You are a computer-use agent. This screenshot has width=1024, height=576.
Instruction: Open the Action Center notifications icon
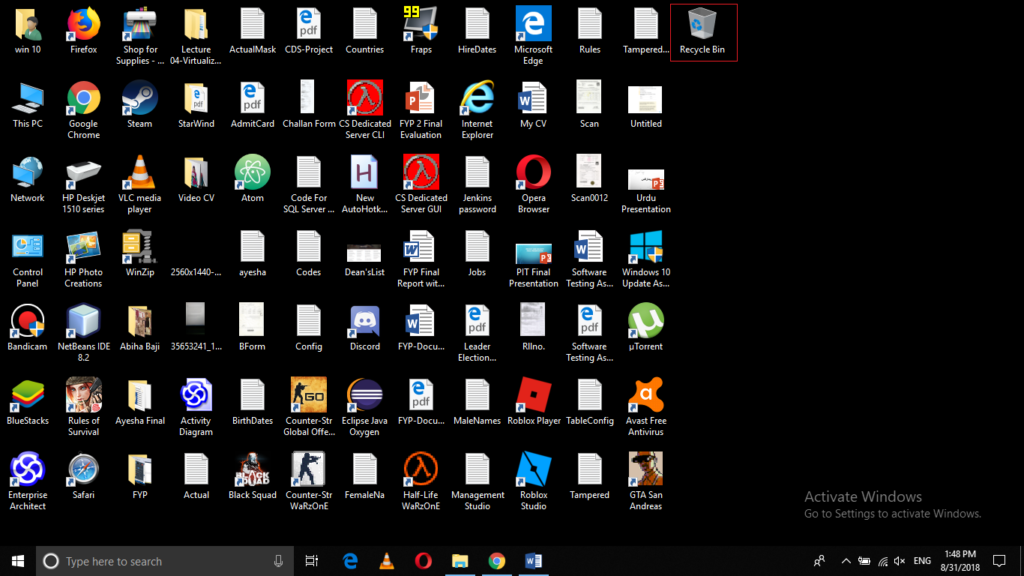pos(999,561)
